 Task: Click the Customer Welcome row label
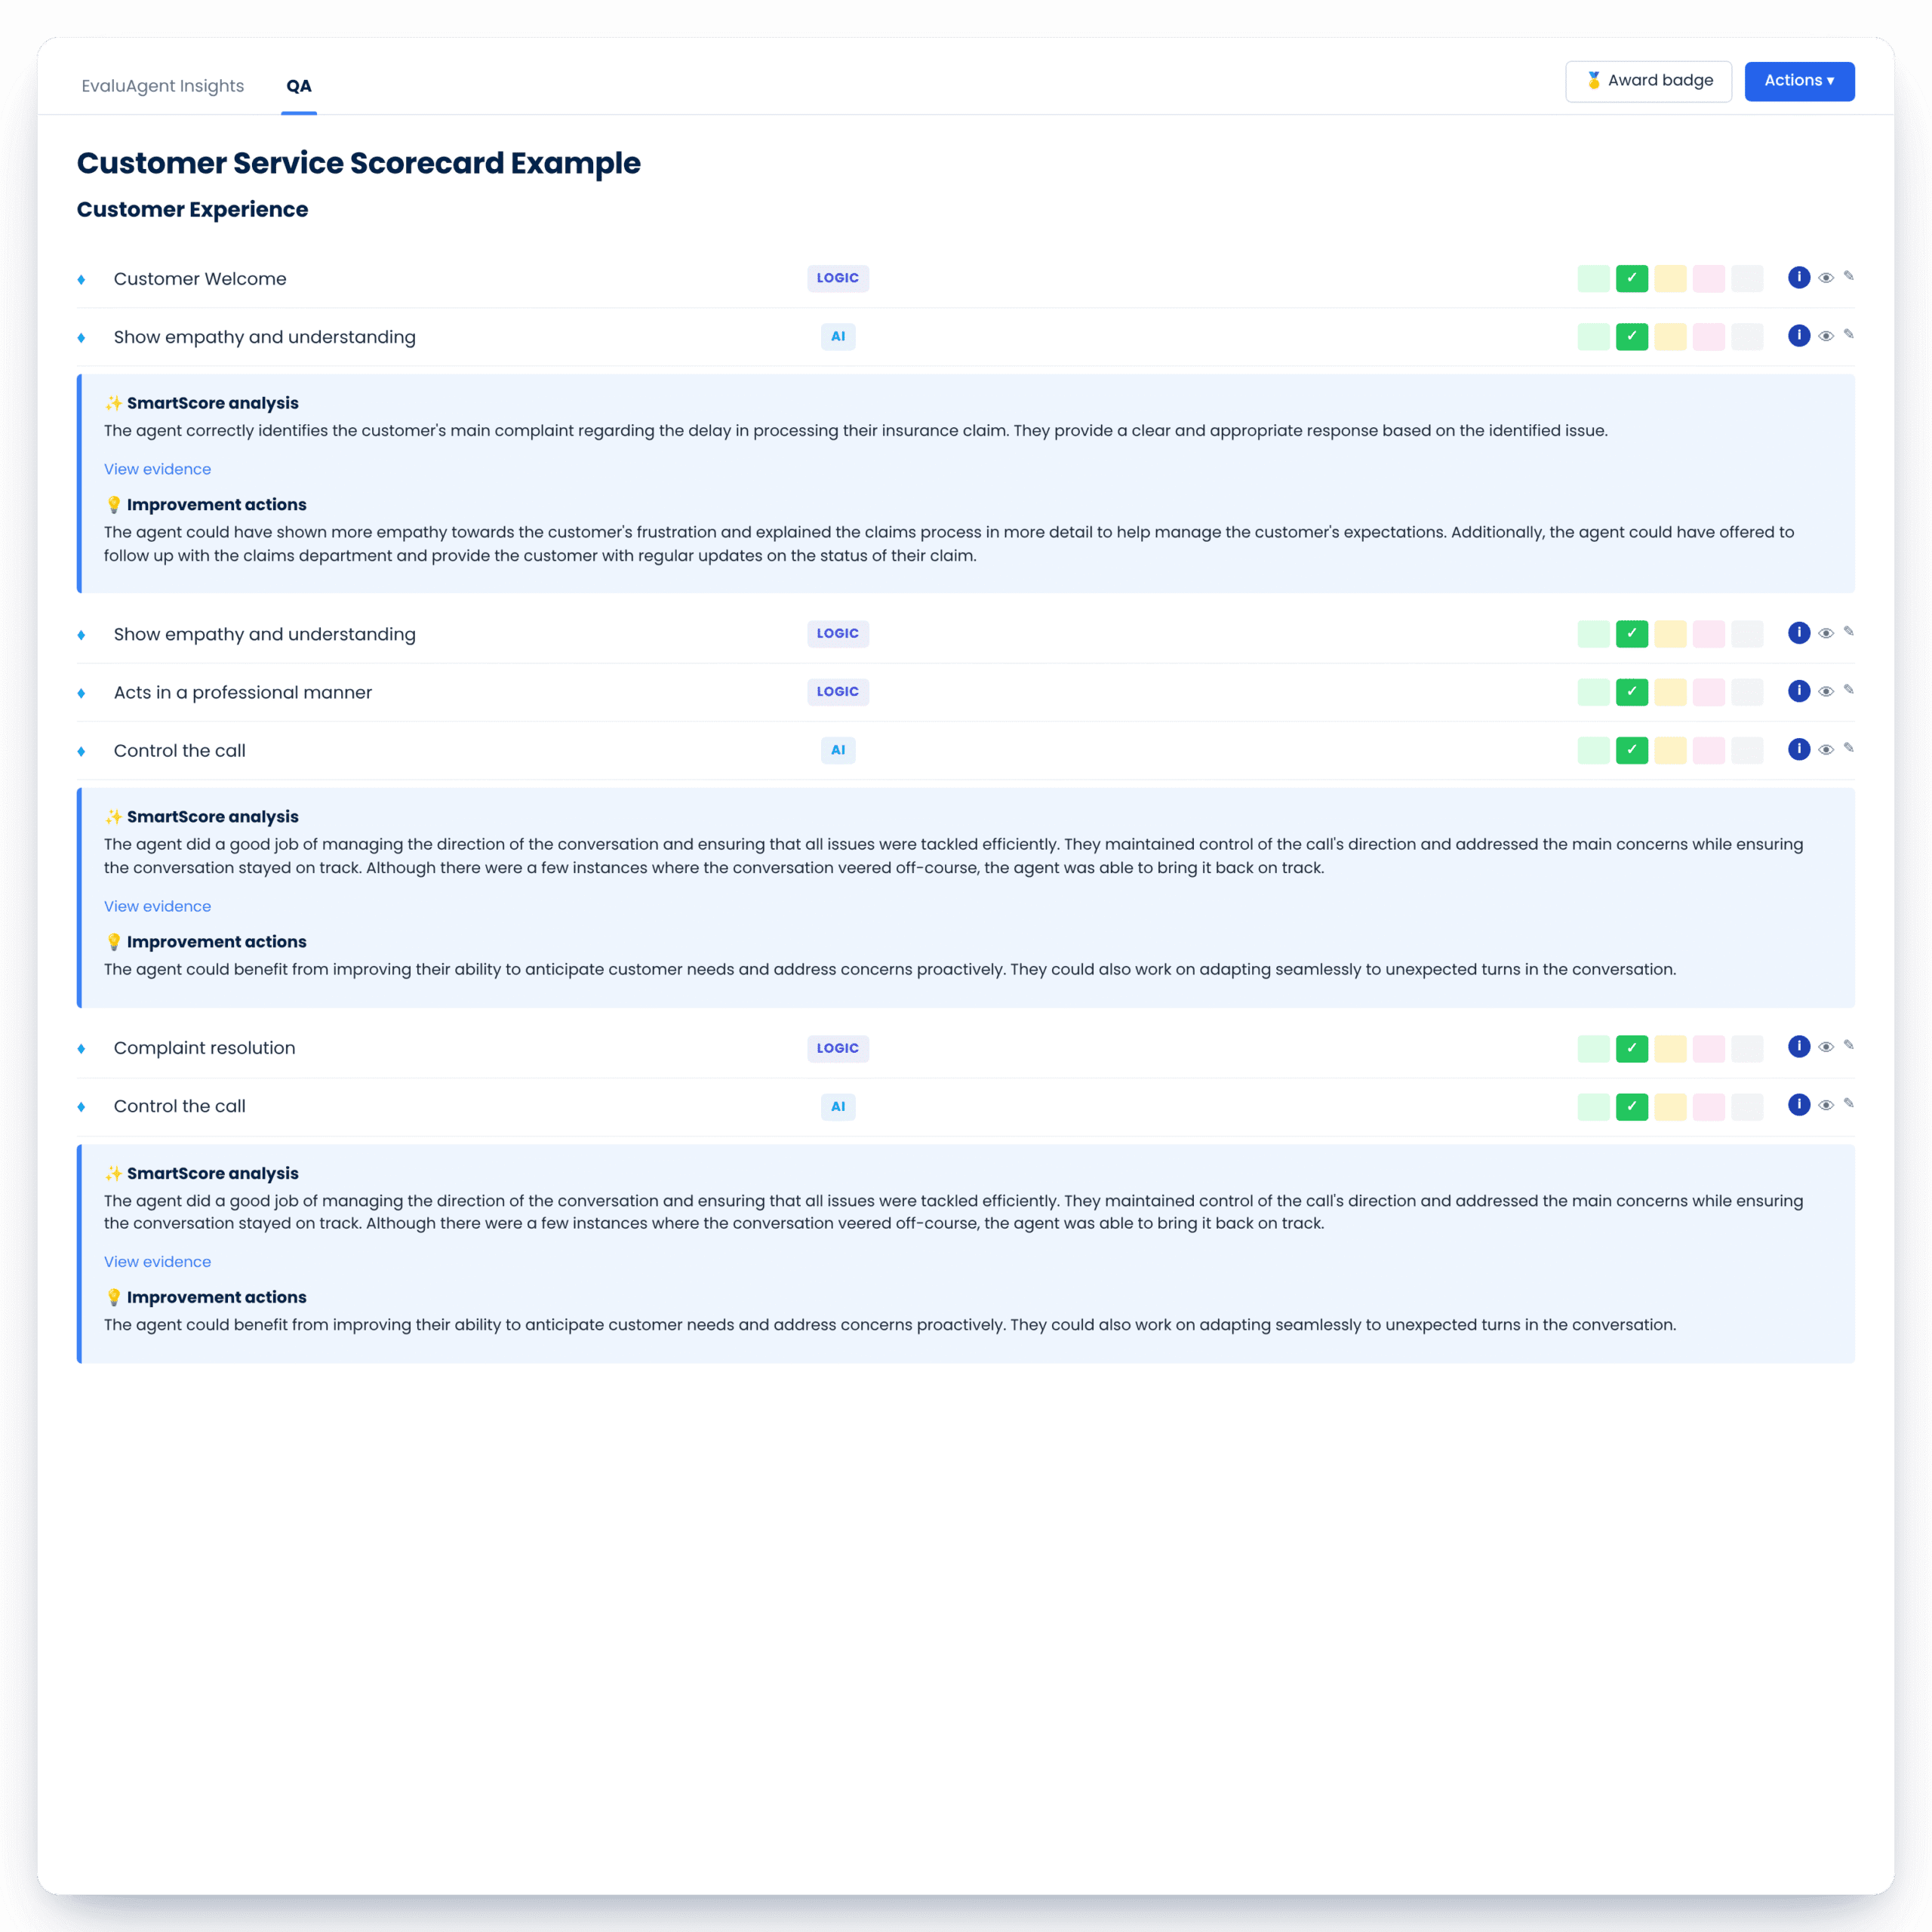coord(200,279)
